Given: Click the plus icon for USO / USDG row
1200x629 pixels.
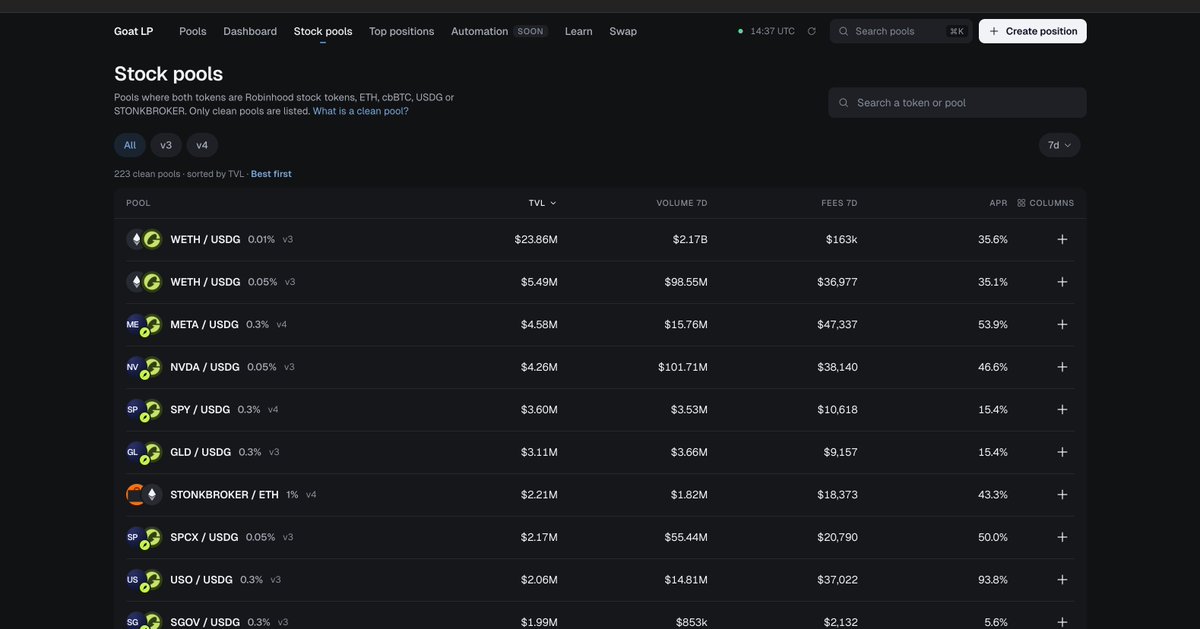Looking at the screenshot, I should click(x=1062, y=580).
